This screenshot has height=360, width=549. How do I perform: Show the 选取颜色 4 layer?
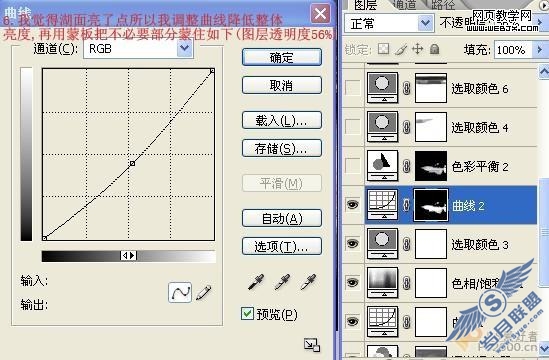[x=353, y=126]
